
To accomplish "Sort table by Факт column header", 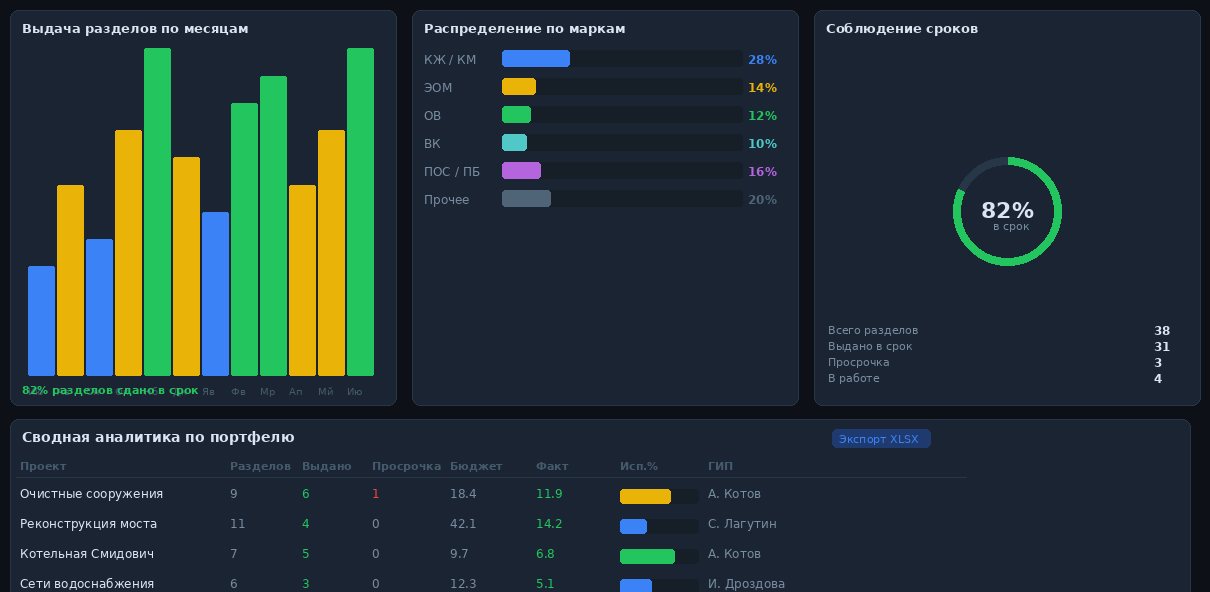I will tap(552, 466).
